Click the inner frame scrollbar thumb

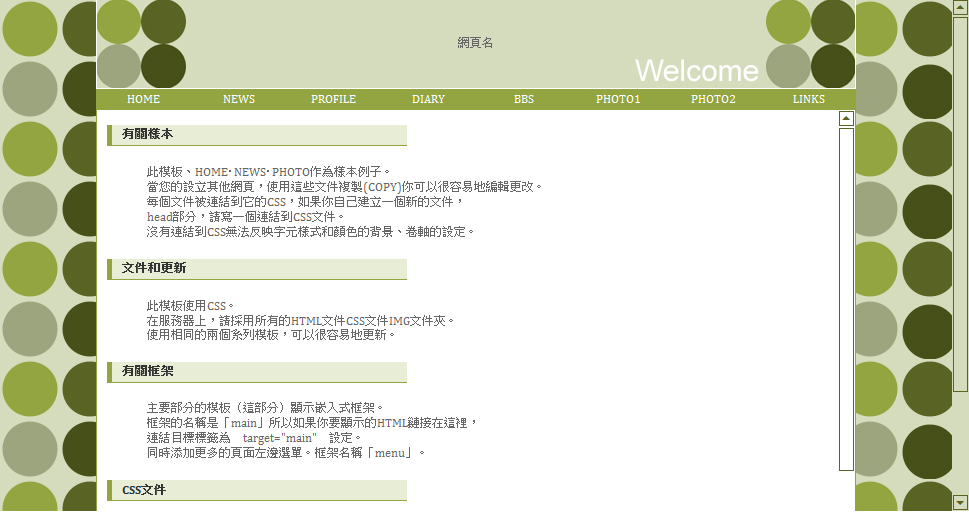[x=846, y=299]
